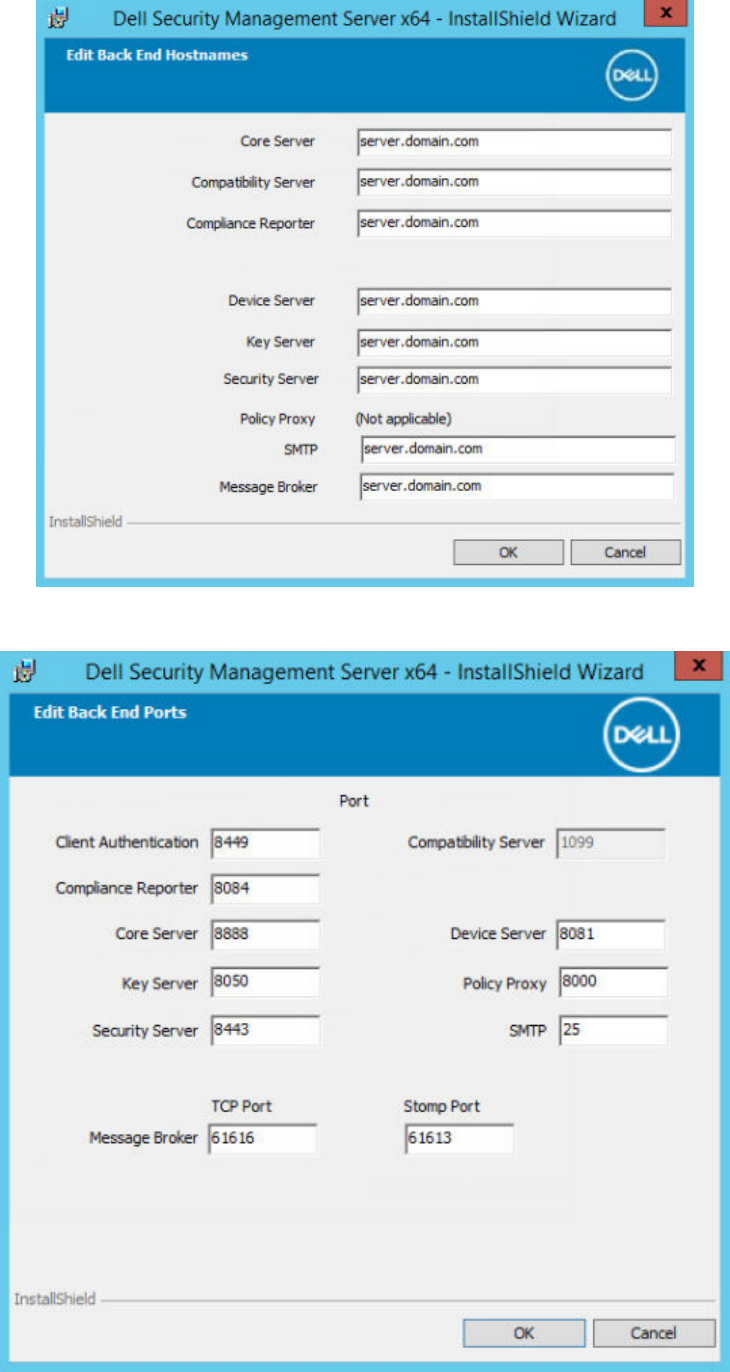730x1372 pixels.
Task: Select the Device Server port field
Action: click(x=611, y=935)
